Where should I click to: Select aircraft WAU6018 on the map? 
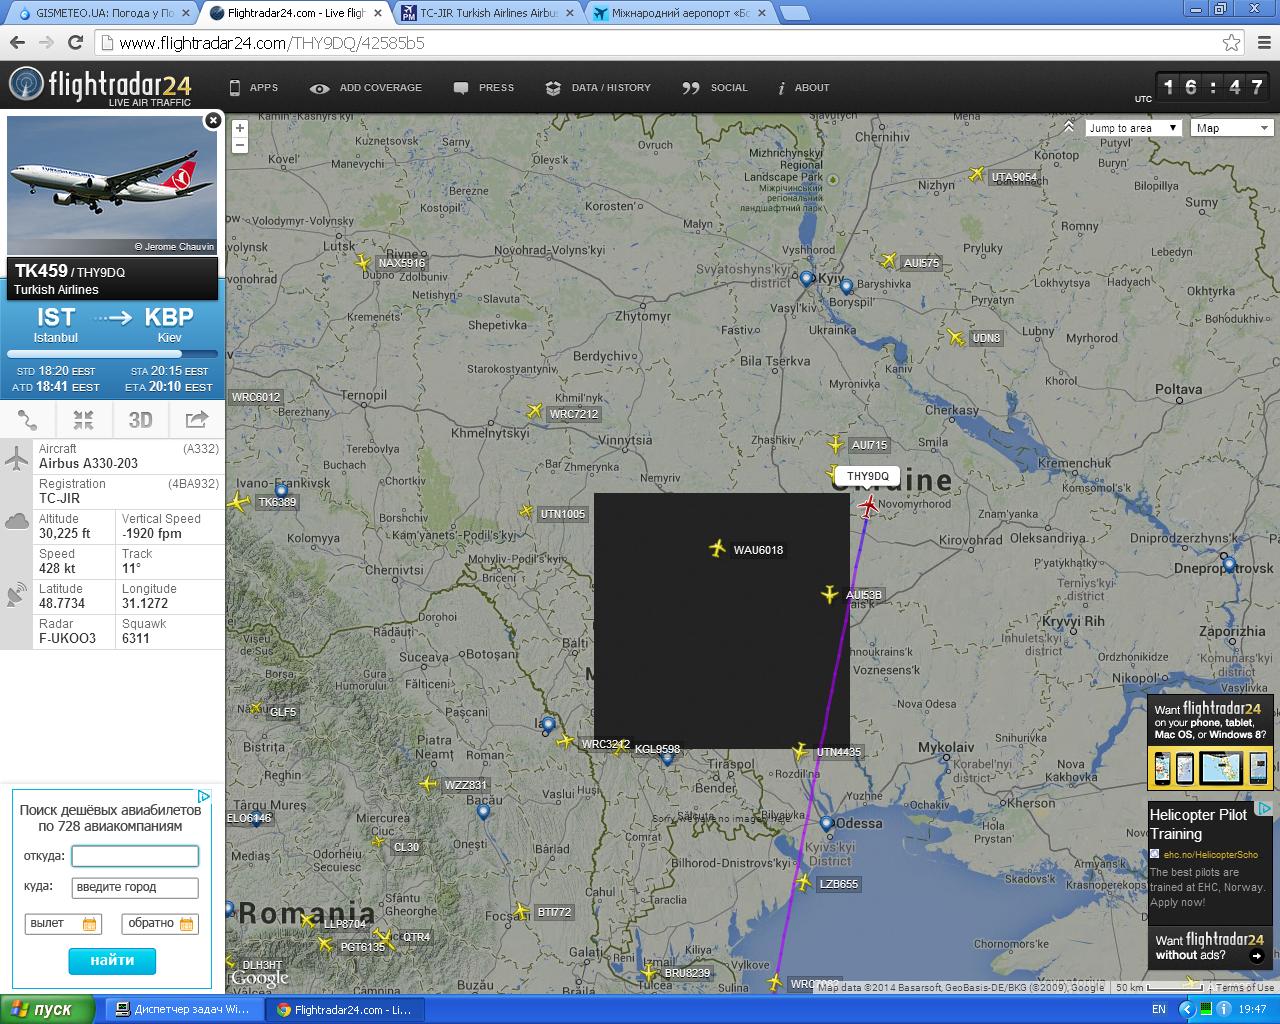(x=717, y=548)
